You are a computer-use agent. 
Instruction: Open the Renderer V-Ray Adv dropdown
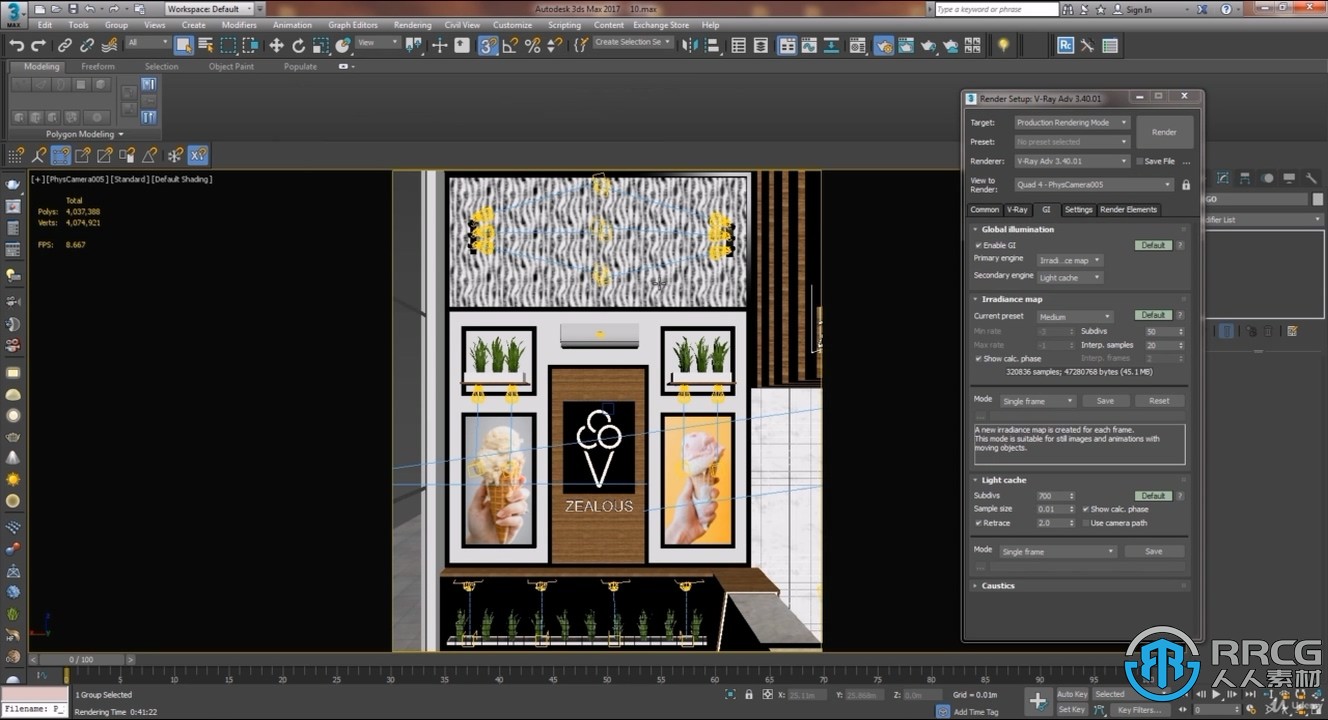pyautogui.click(x=1072, y=161)
